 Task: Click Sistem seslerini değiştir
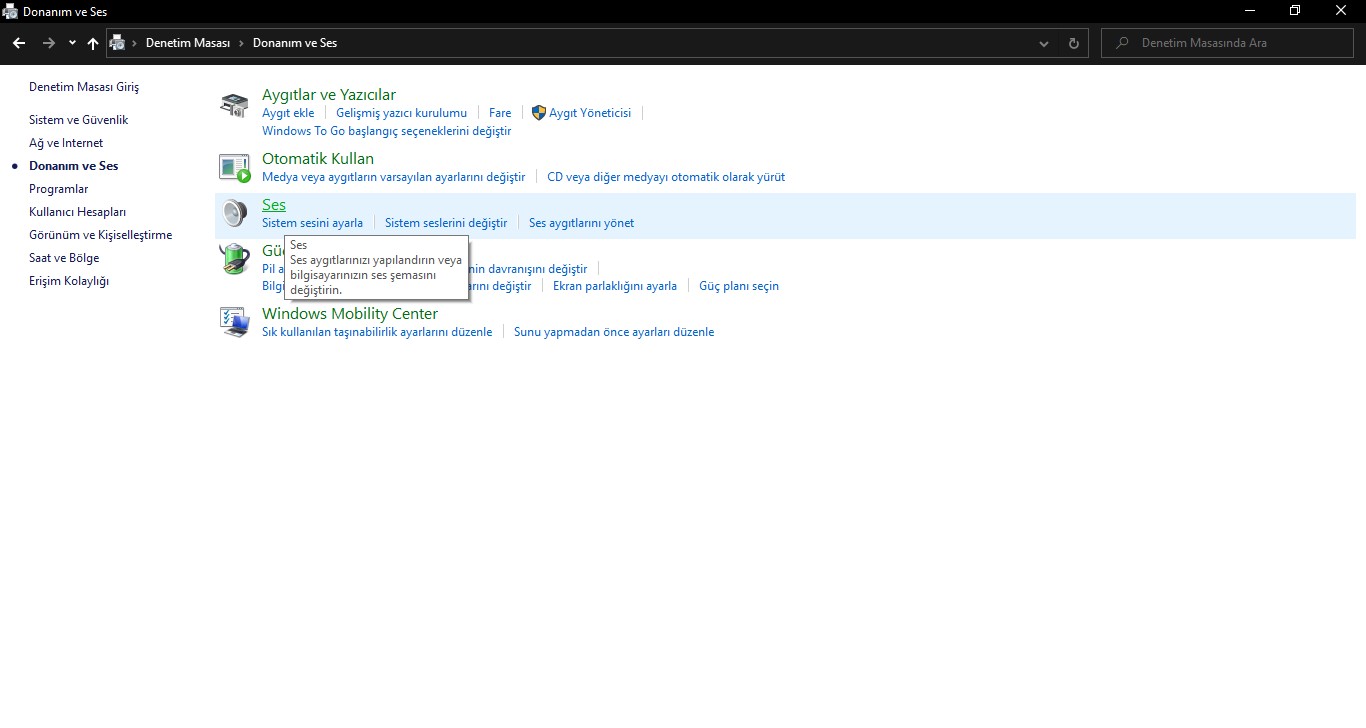[x=446, y=223]
